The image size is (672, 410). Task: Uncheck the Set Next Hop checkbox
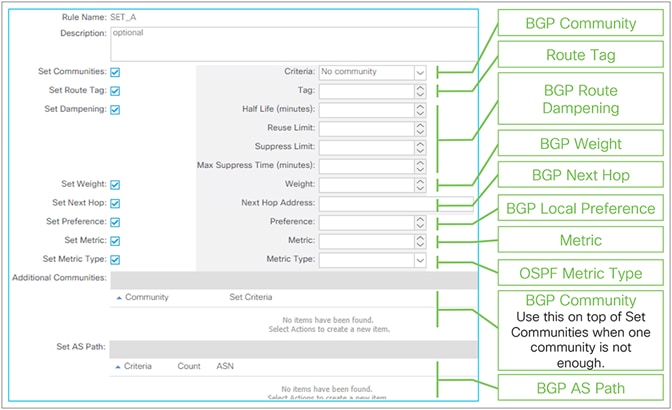115,204
